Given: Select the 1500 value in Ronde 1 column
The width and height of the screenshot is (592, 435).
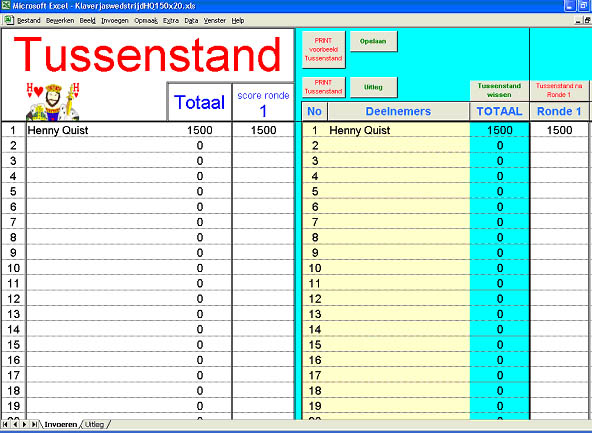Looking at the screenshot, I should (559, 130).
